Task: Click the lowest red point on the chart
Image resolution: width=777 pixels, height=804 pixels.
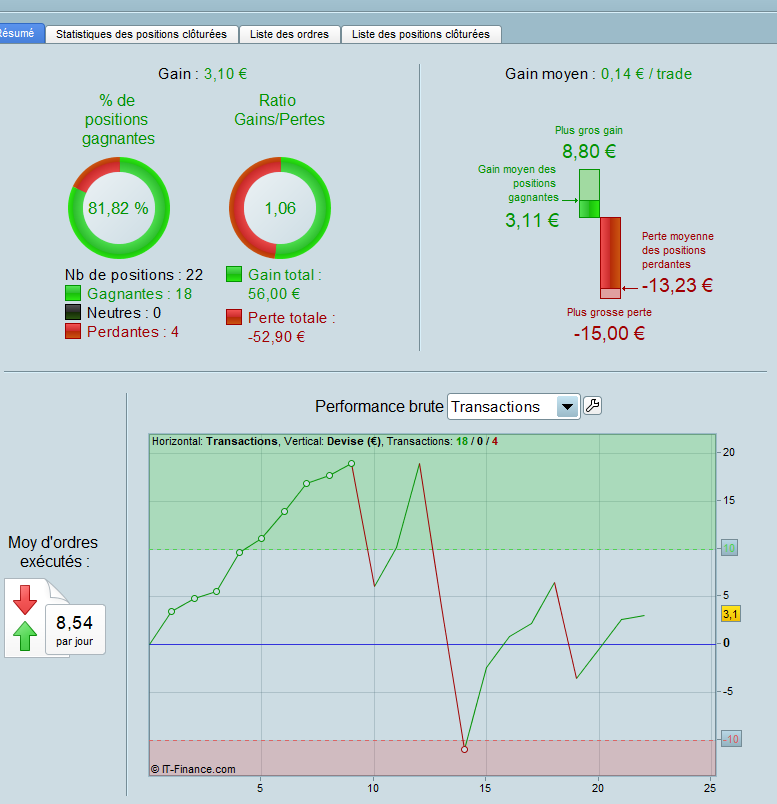Action: pos(464,749)
